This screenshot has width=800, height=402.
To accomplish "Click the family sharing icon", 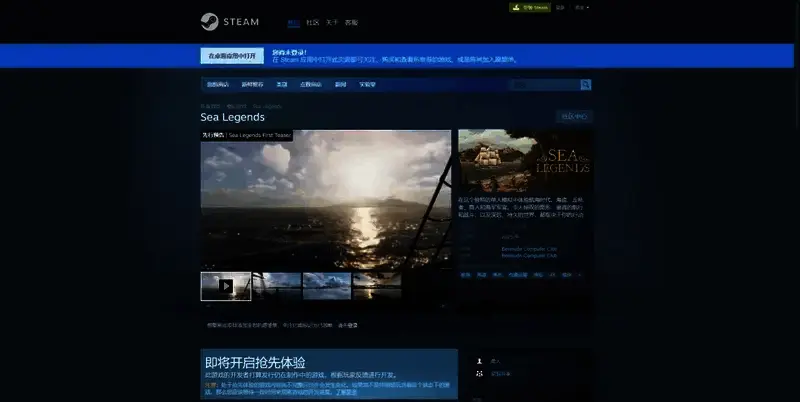I will pyautogui.click(x=479, y=374).
